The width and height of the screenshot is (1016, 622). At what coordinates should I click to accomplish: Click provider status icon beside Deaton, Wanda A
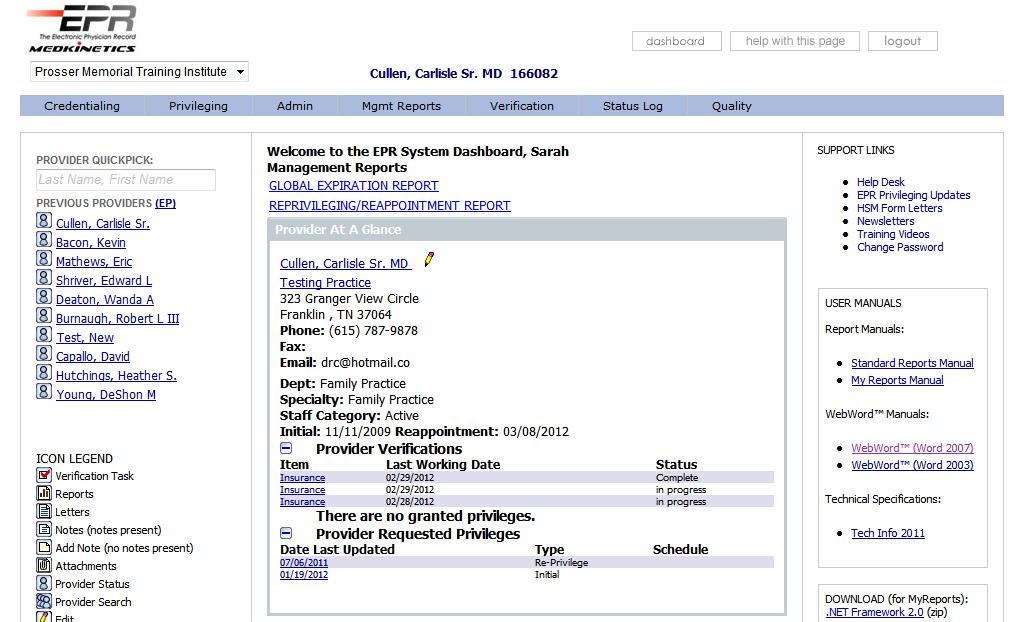[x=43, y=297]
